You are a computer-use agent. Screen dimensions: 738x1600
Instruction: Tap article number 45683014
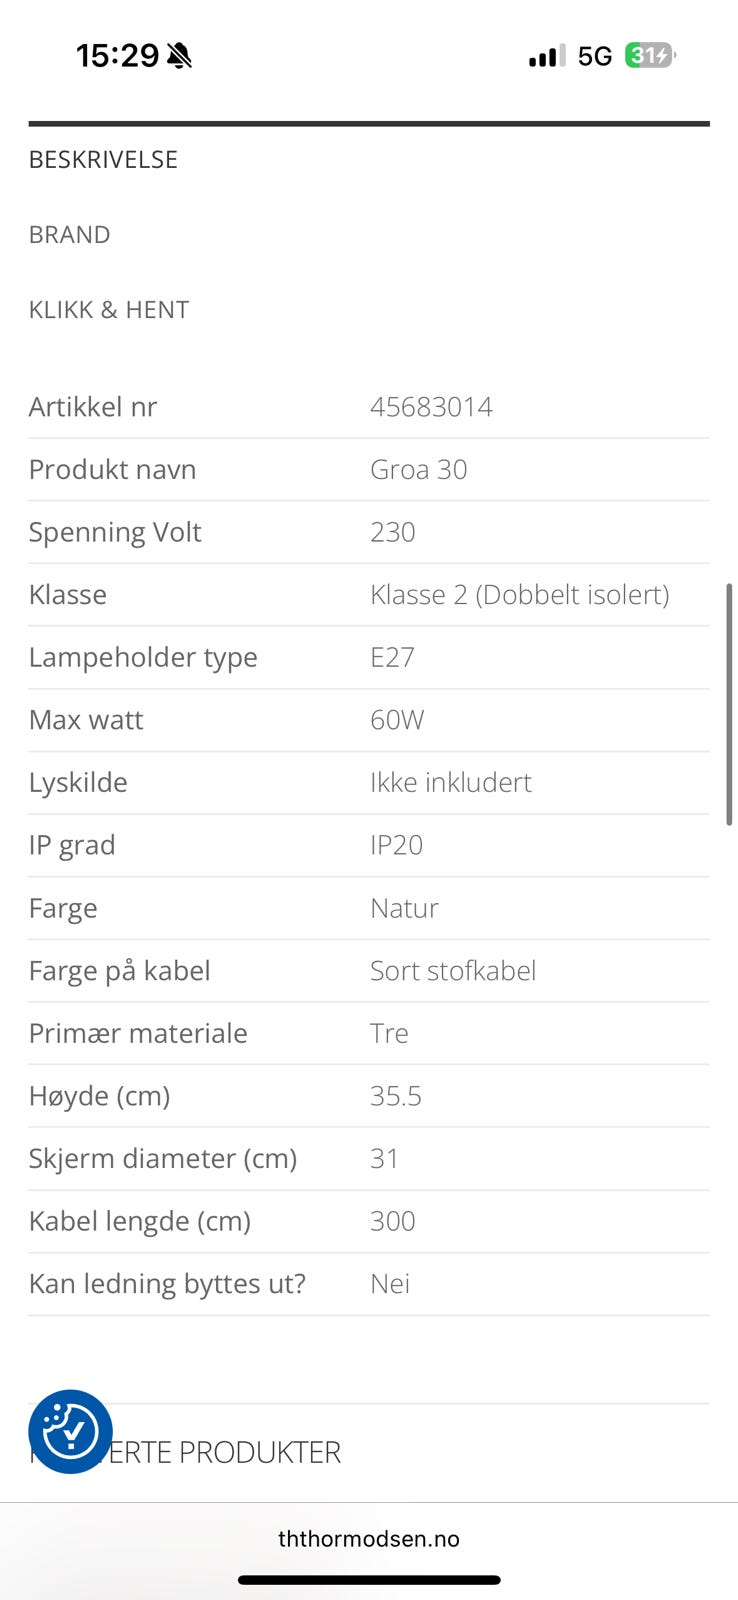point(431,407)
